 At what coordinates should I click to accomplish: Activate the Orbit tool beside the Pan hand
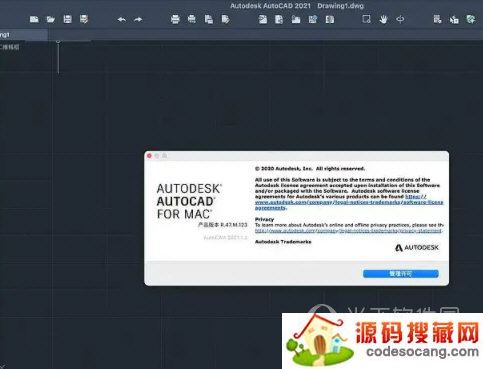(x=400, y=20)
